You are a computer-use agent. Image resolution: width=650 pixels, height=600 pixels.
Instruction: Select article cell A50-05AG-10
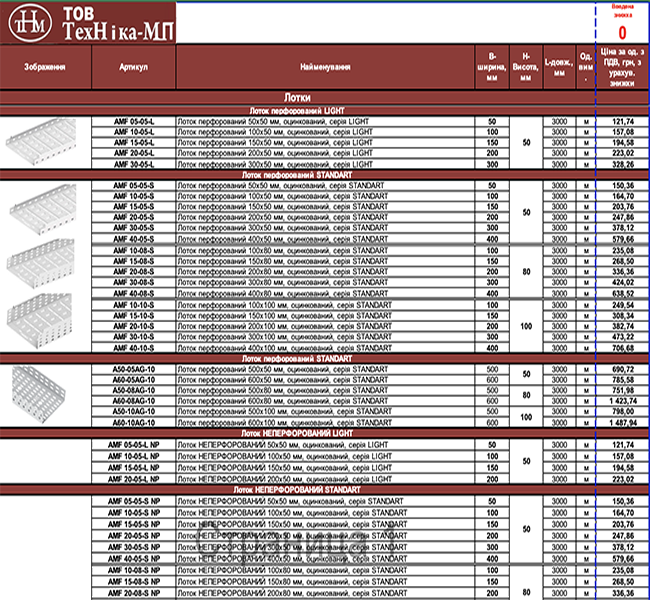coord(133,369)
